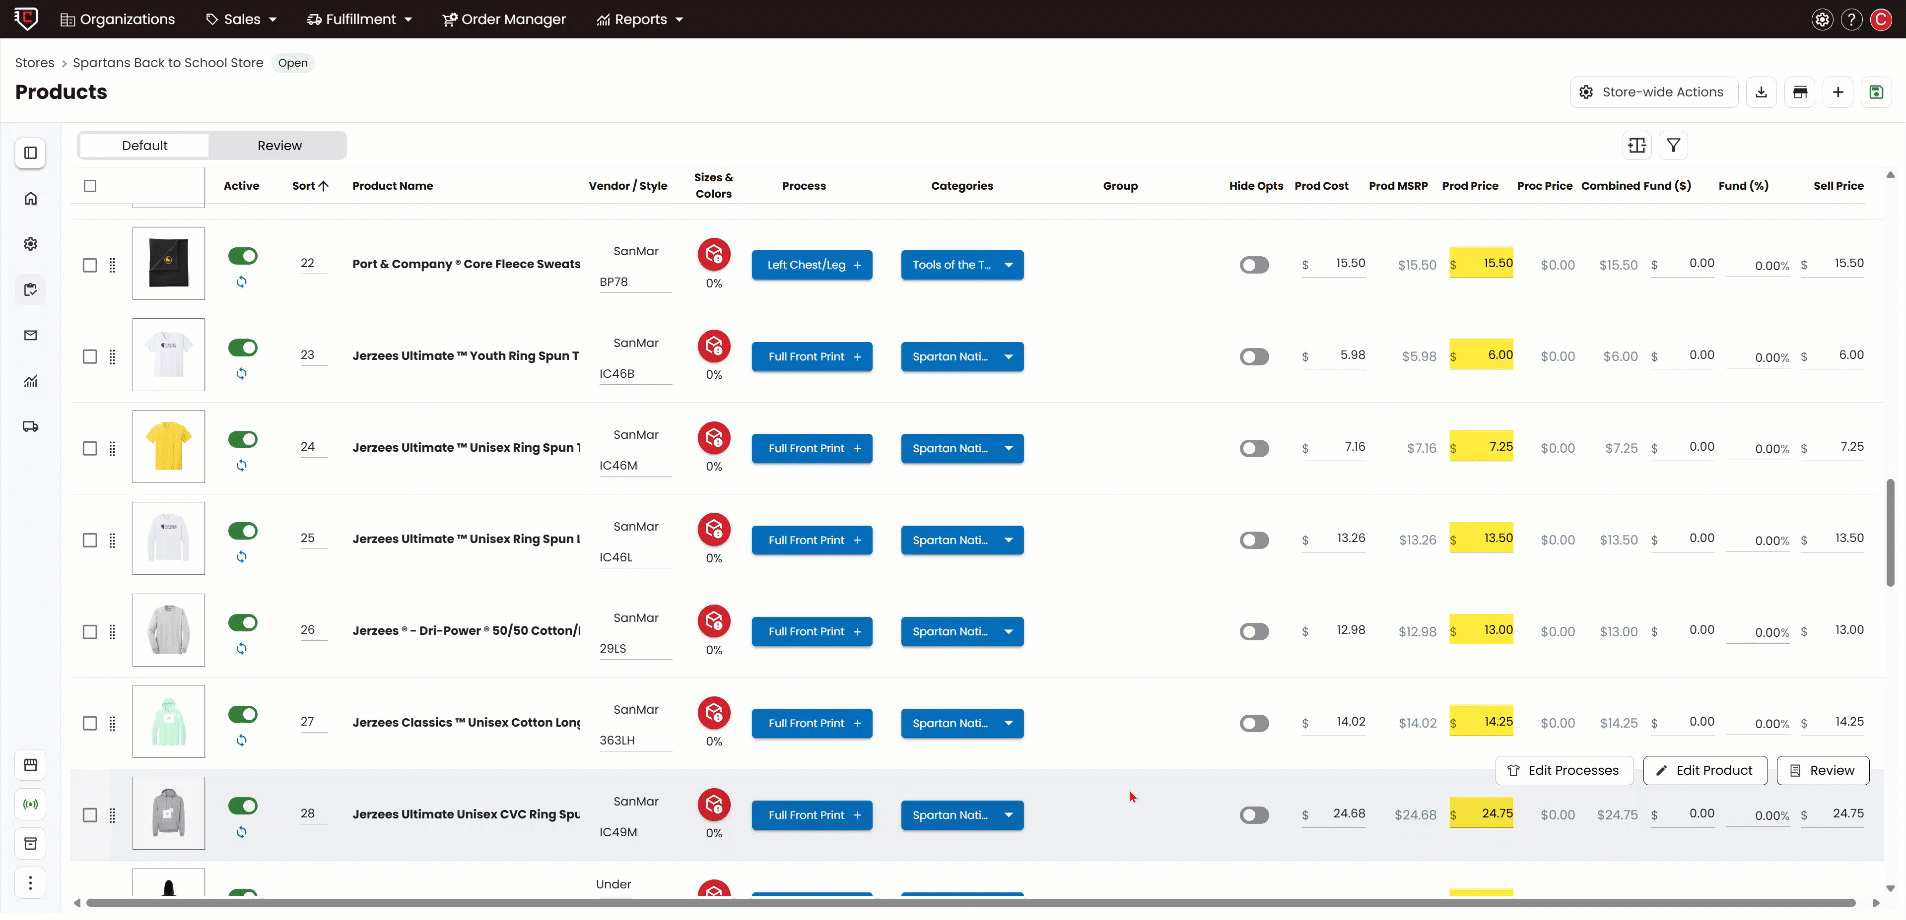Open the home icon in the left sidebar

[x=31, y=198]
